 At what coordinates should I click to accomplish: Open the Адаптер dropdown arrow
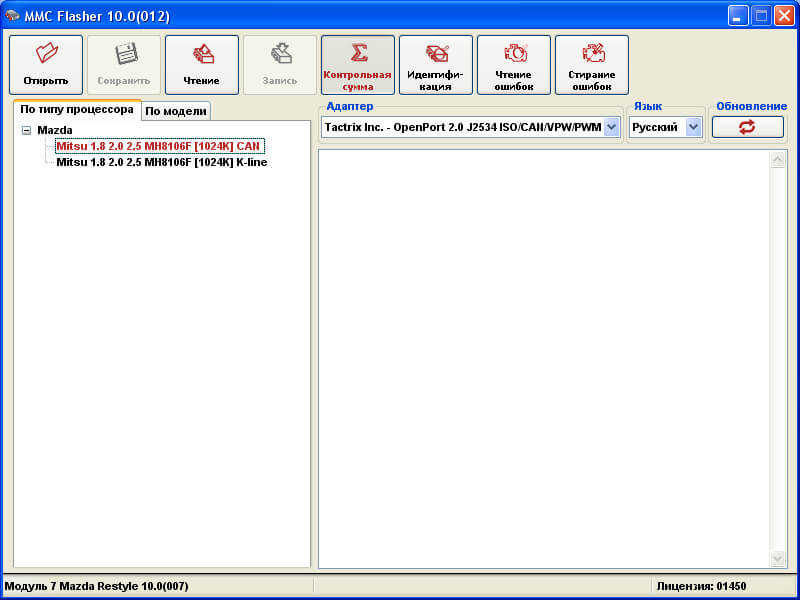click(x=612, y=127)
